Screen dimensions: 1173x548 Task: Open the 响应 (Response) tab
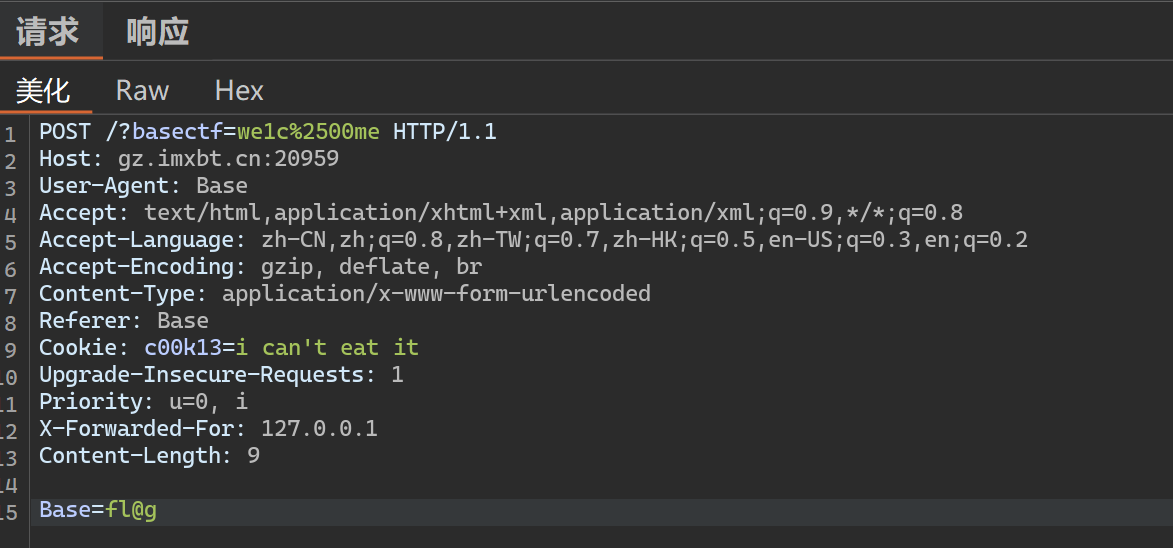pyautogui.click(x=157, y=32)
